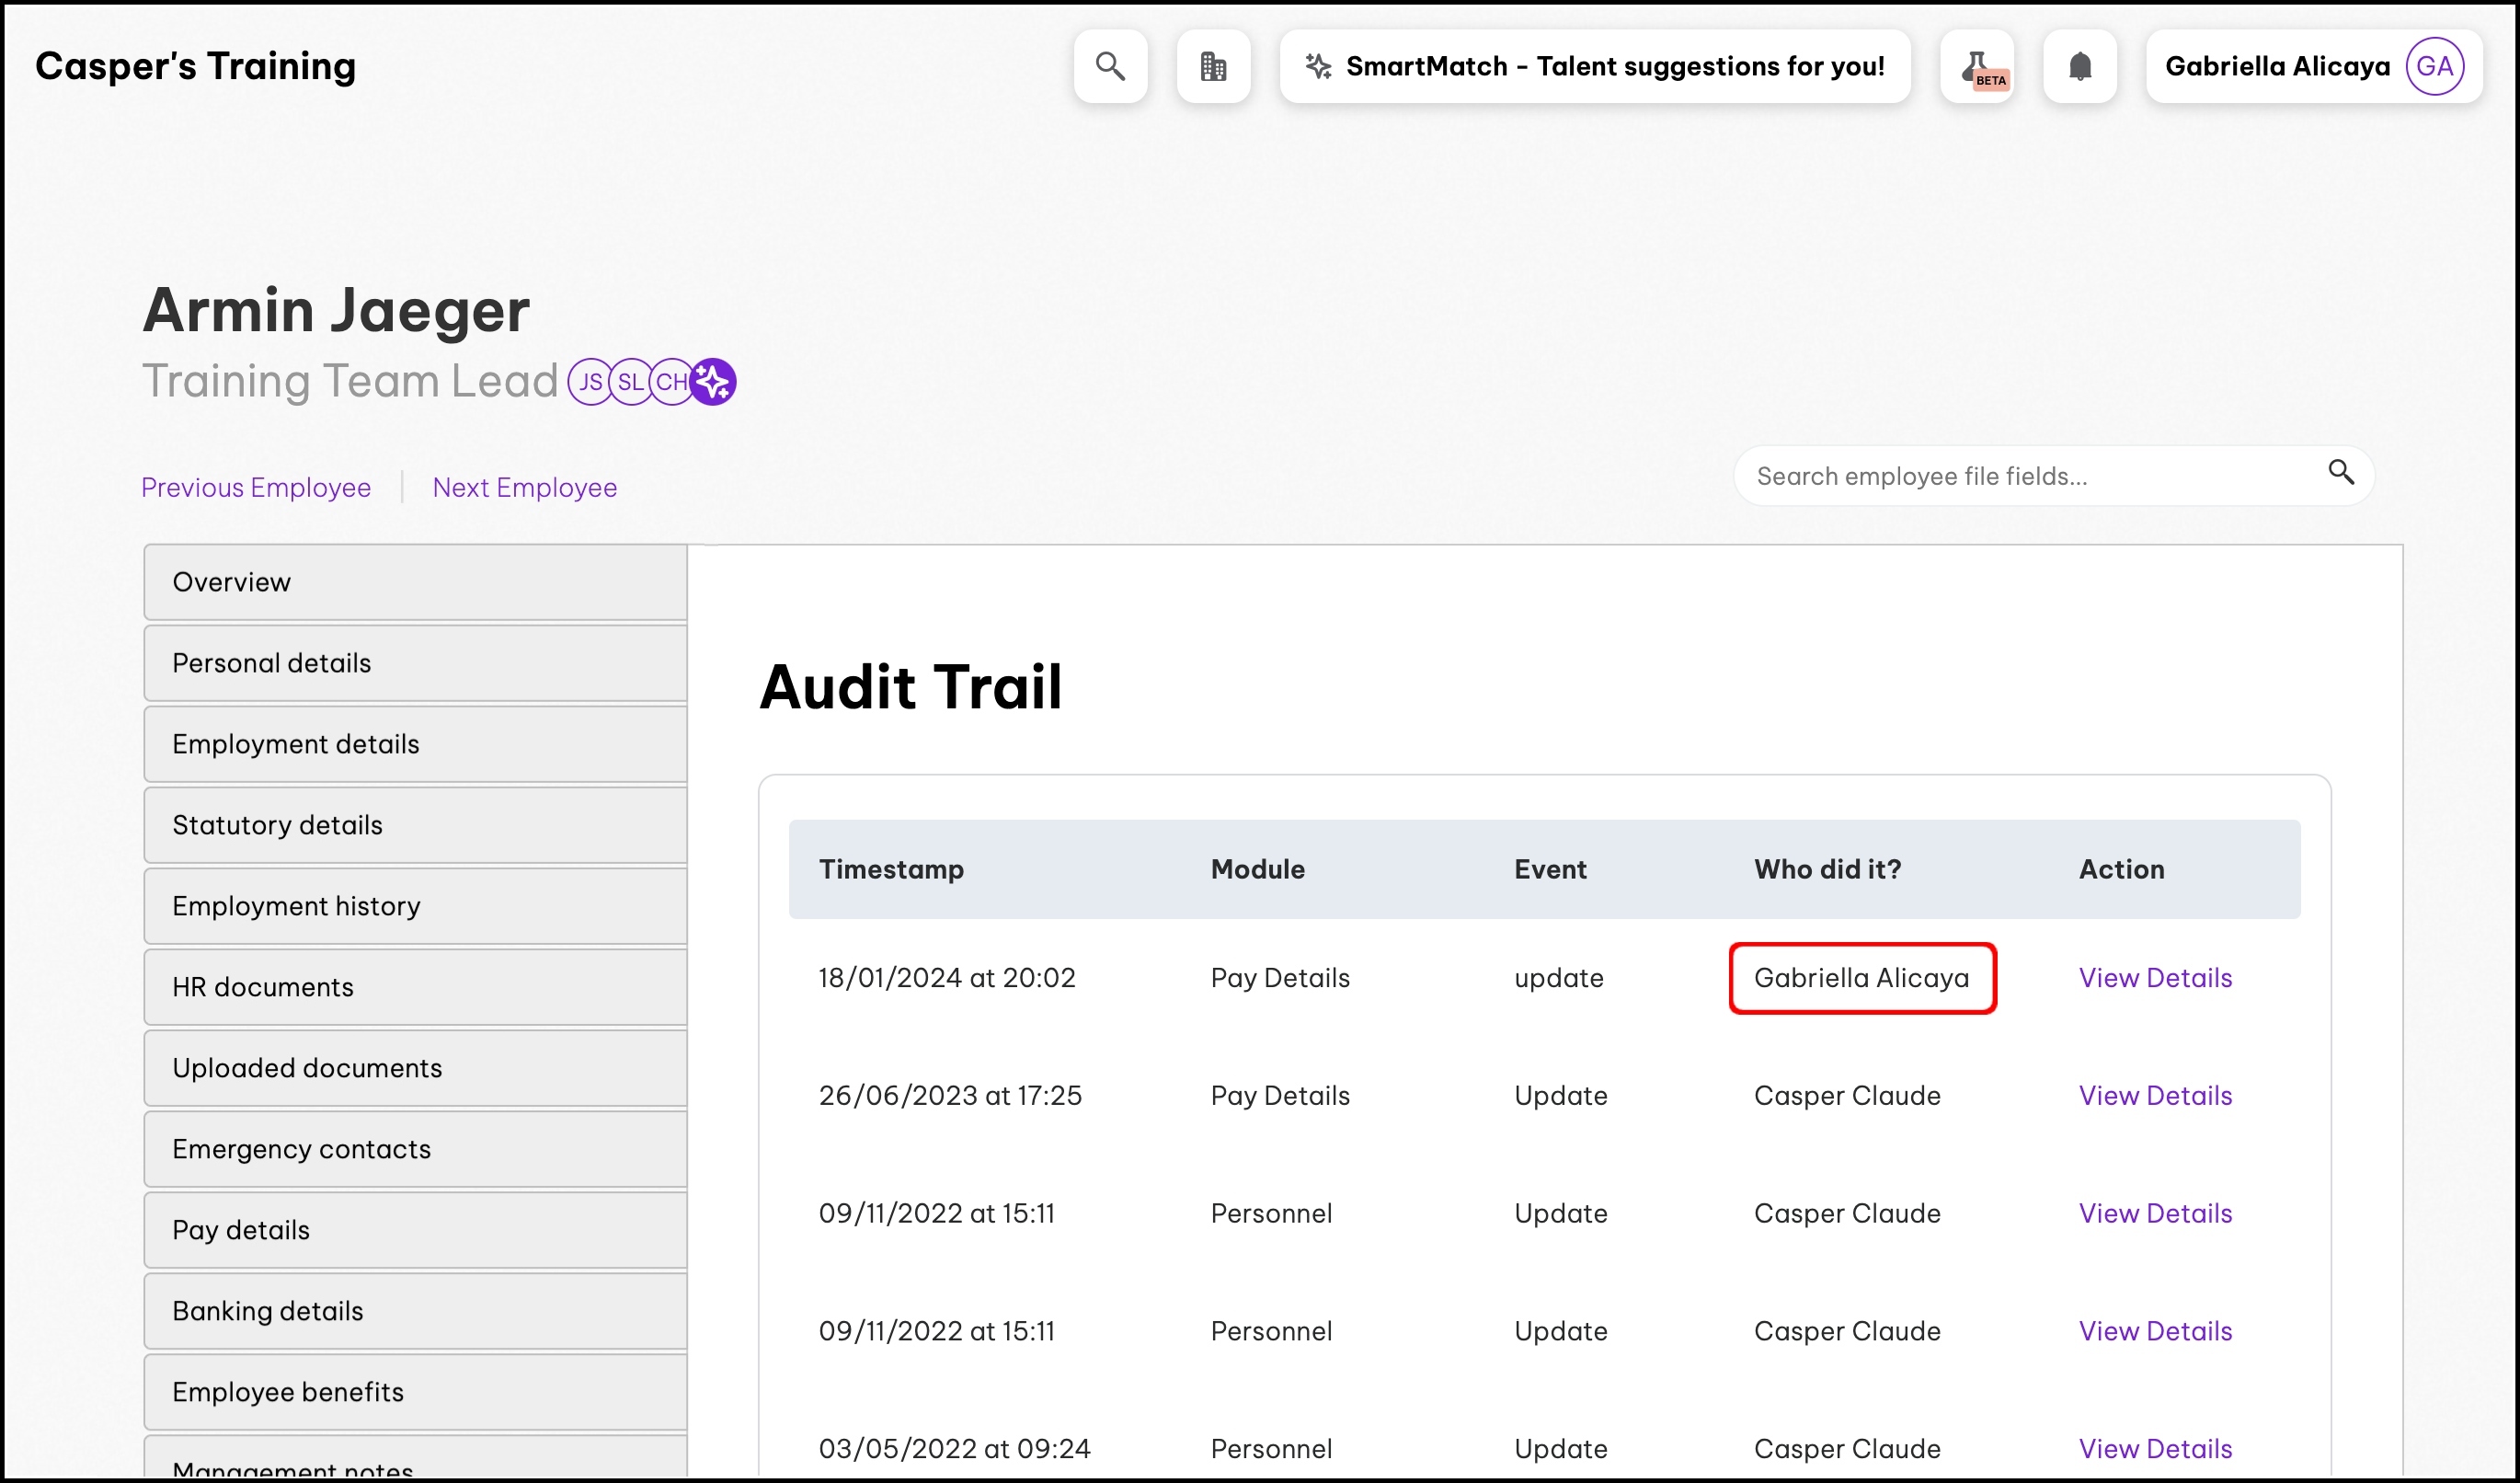Click the GA user avatar
Image resolution: width=2520 pixels, height=1483 pixels.
2434,66
